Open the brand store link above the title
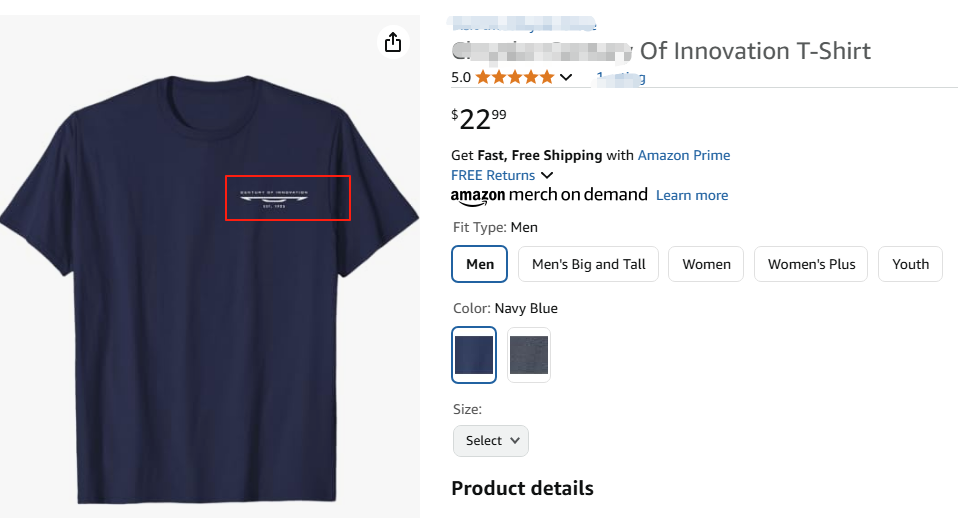 [x=524, y=24]
